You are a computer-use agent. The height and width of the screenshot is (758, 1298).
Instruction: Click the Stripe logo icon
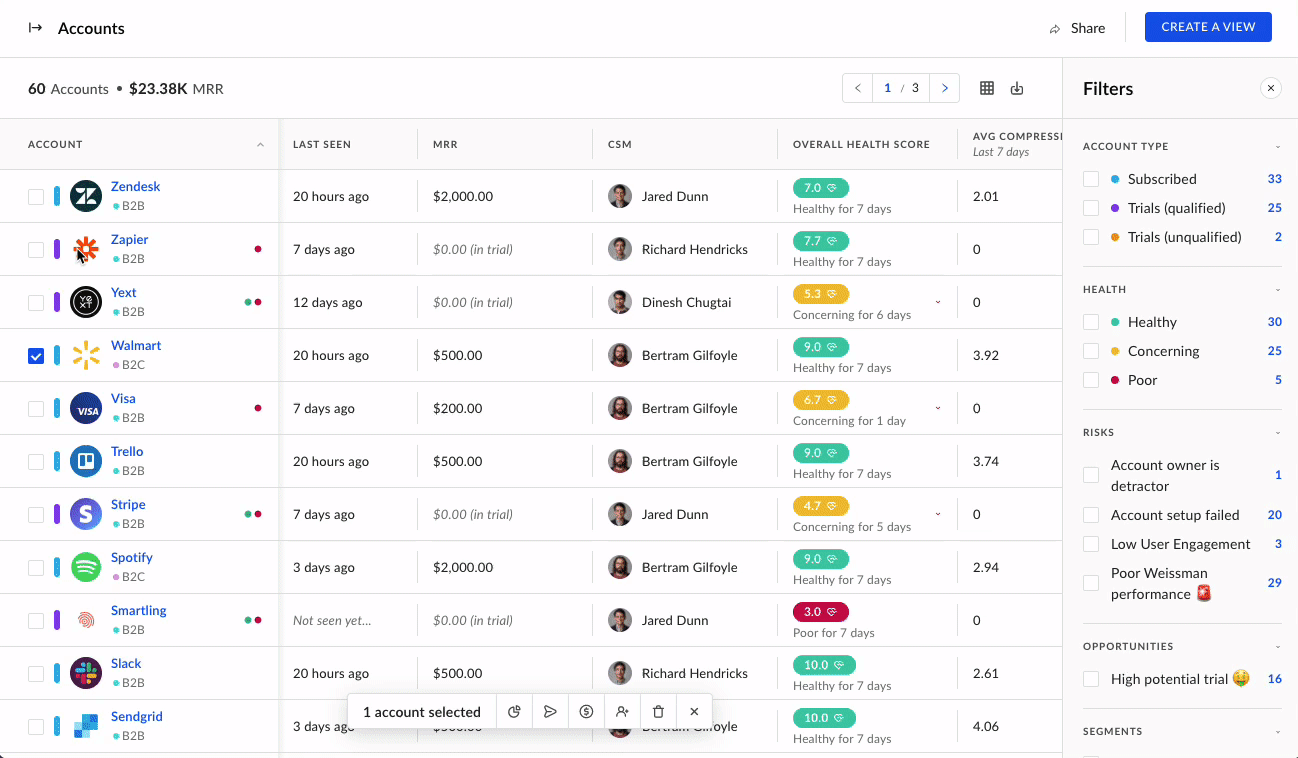[x=86, y=515]
